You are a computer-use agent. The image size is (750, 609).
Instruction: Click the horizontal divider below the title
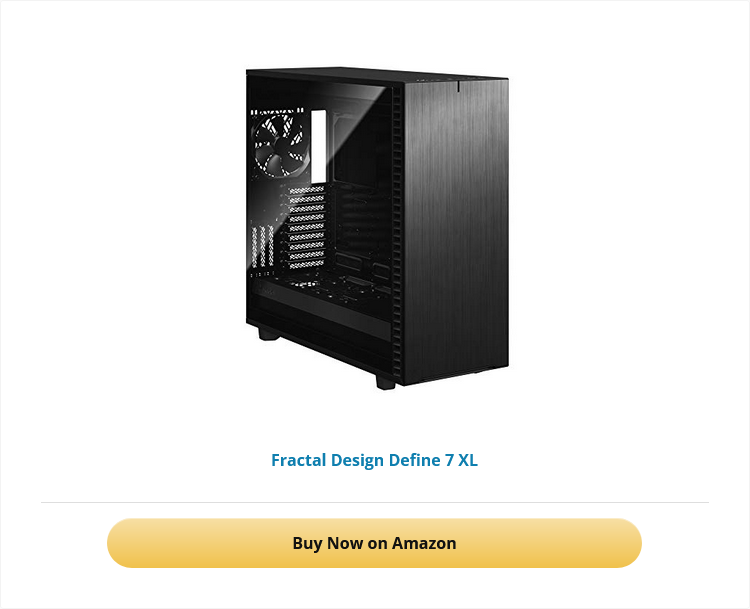[x=375, y=502]
